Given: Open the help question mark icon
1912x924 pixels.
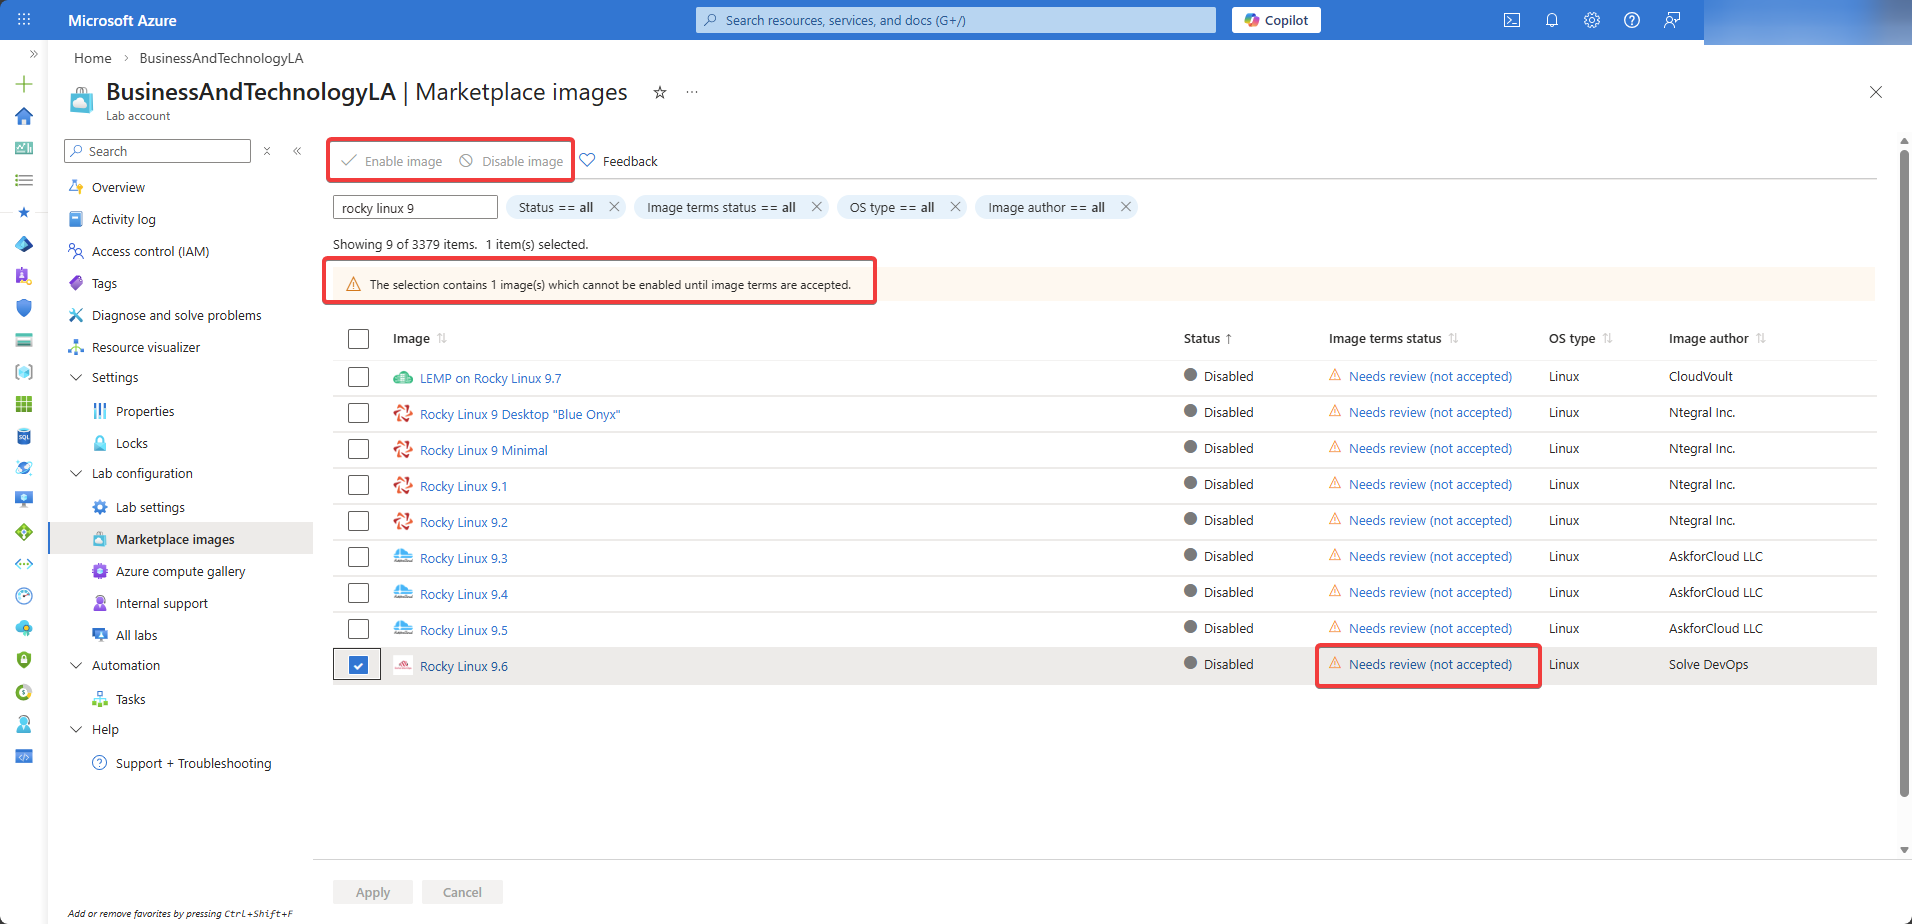Looking at the screenshot, I should (x=1632, y=20).
